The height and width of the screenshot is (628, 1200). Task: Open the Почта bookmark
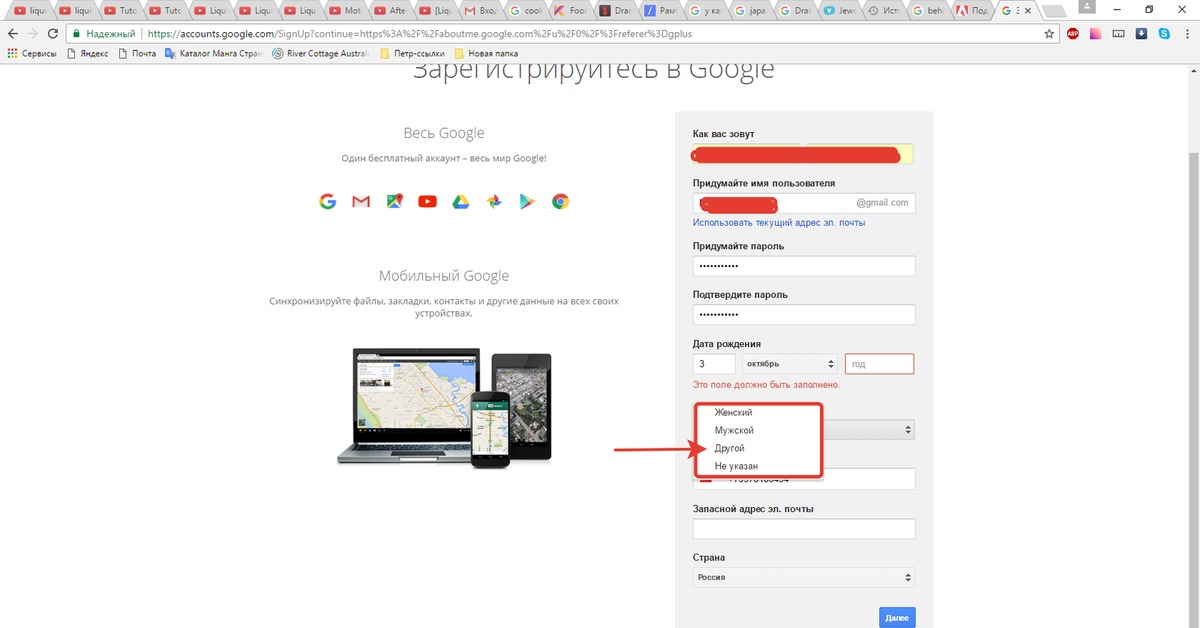[x=137, y=53]
